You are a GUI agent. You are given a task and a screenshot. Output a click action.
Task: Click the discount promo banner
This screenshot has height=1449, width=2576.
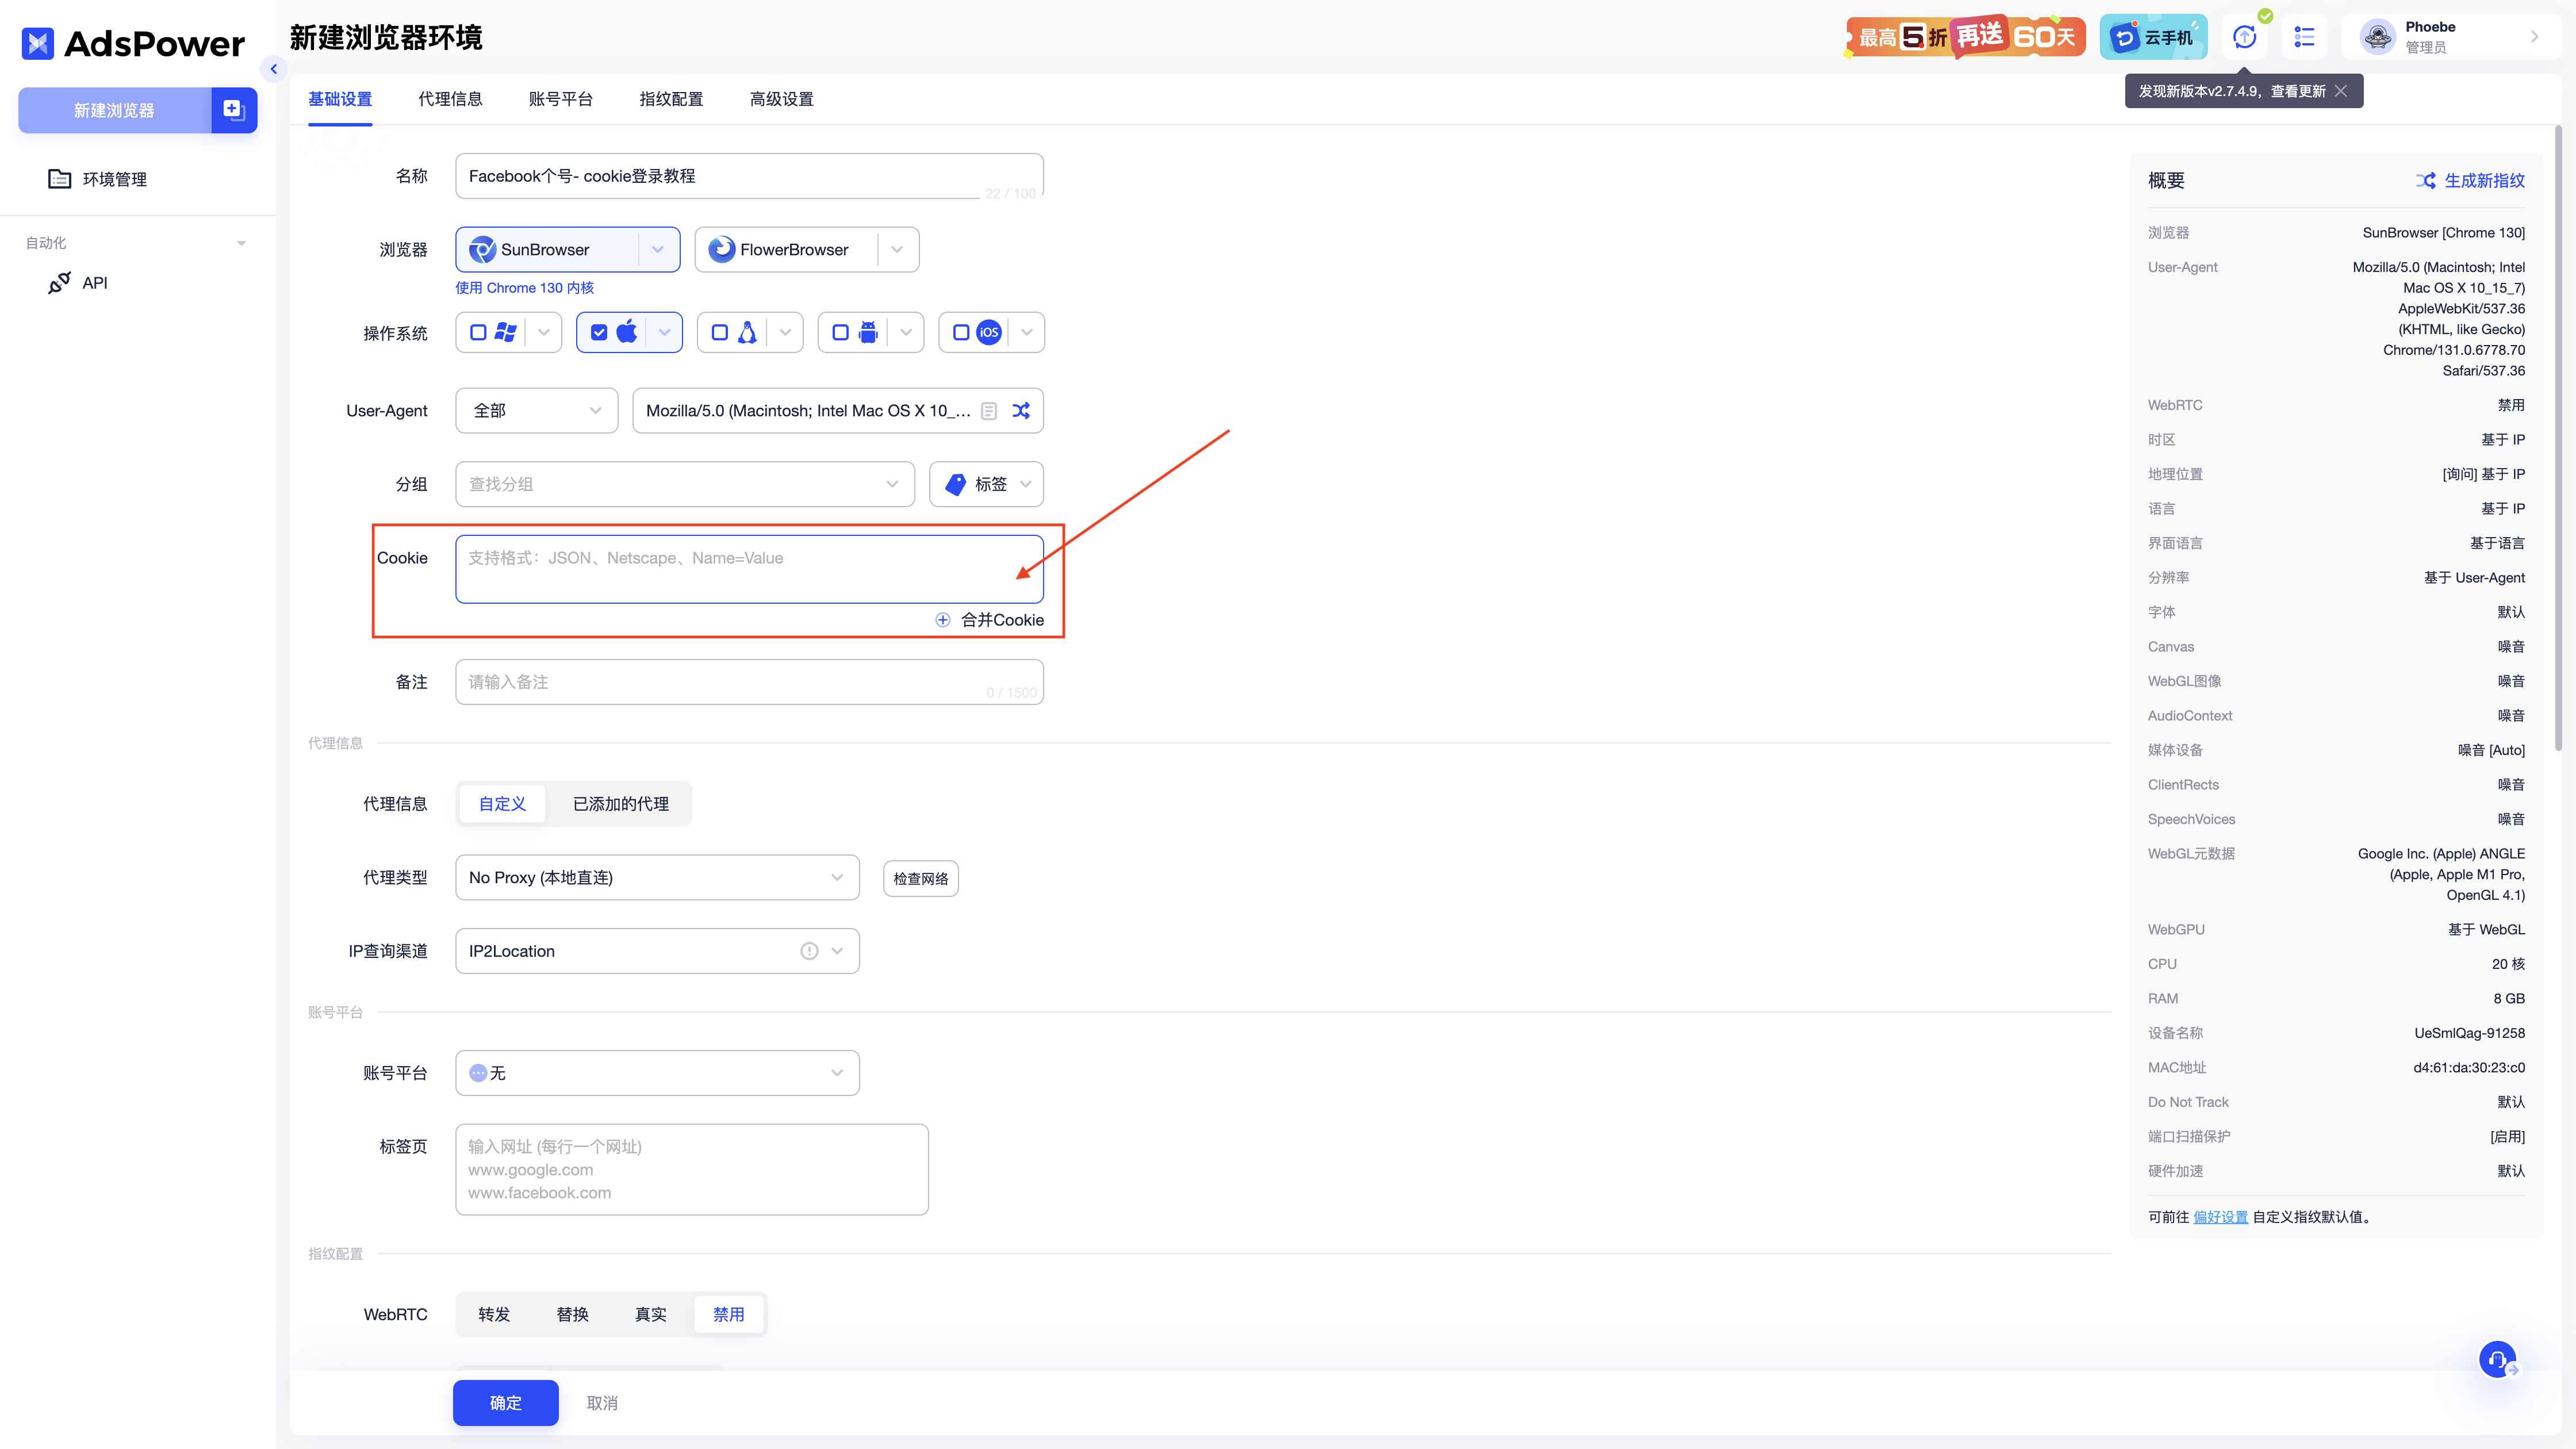(1966, 37)
